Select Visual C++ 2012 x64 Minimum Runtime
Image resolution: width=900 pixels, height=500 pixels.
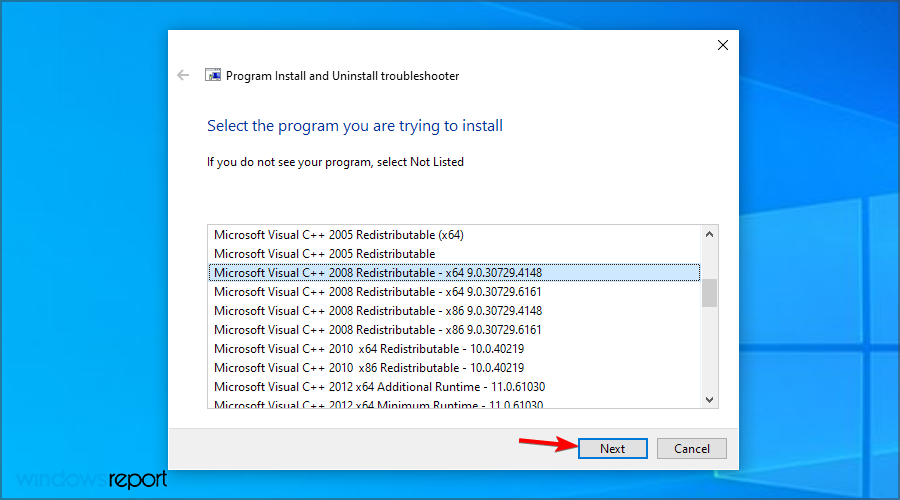pos(454,403)
